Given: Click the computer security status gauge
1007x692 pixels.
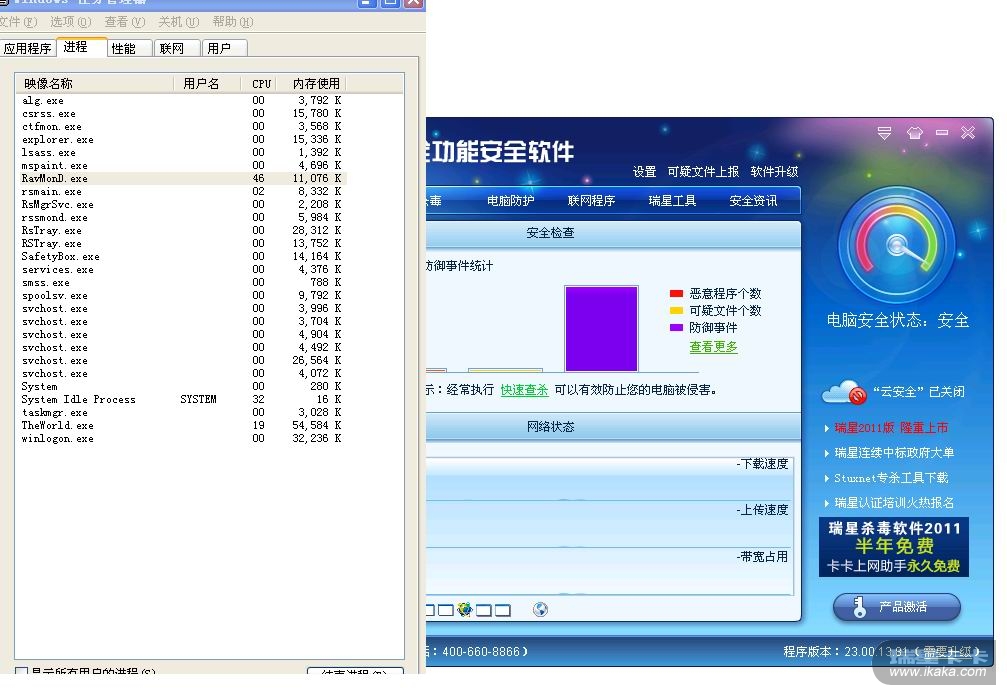Looking at the screenshot, I should coord(897,246).
